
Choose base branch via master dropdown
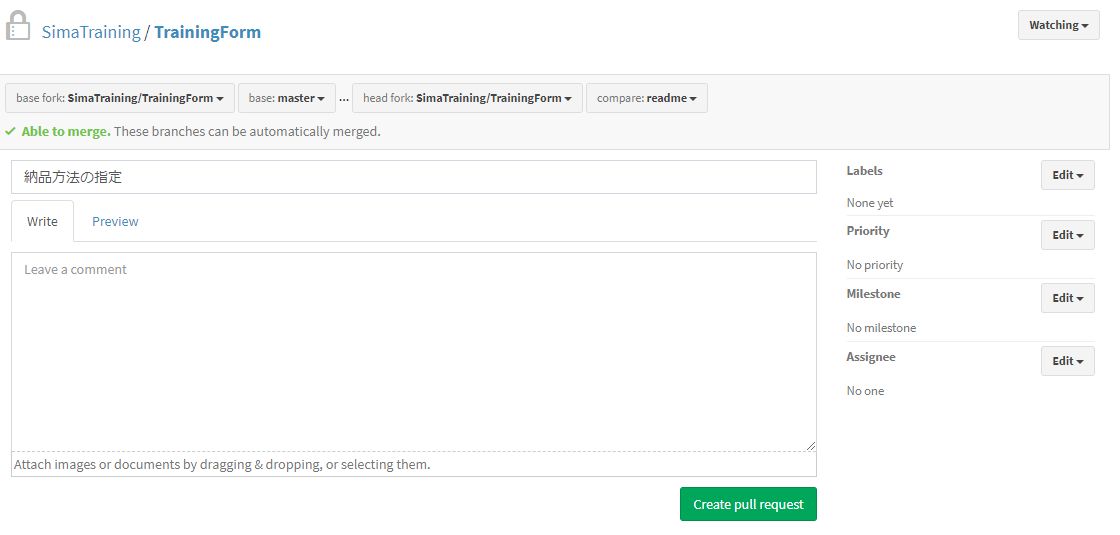click(x=286, y=98)
